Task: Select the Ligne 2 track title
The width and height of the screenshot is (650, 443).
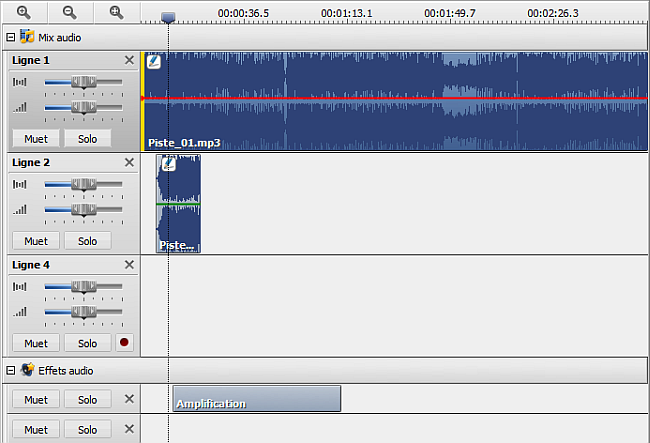Action: click(31, 163)
